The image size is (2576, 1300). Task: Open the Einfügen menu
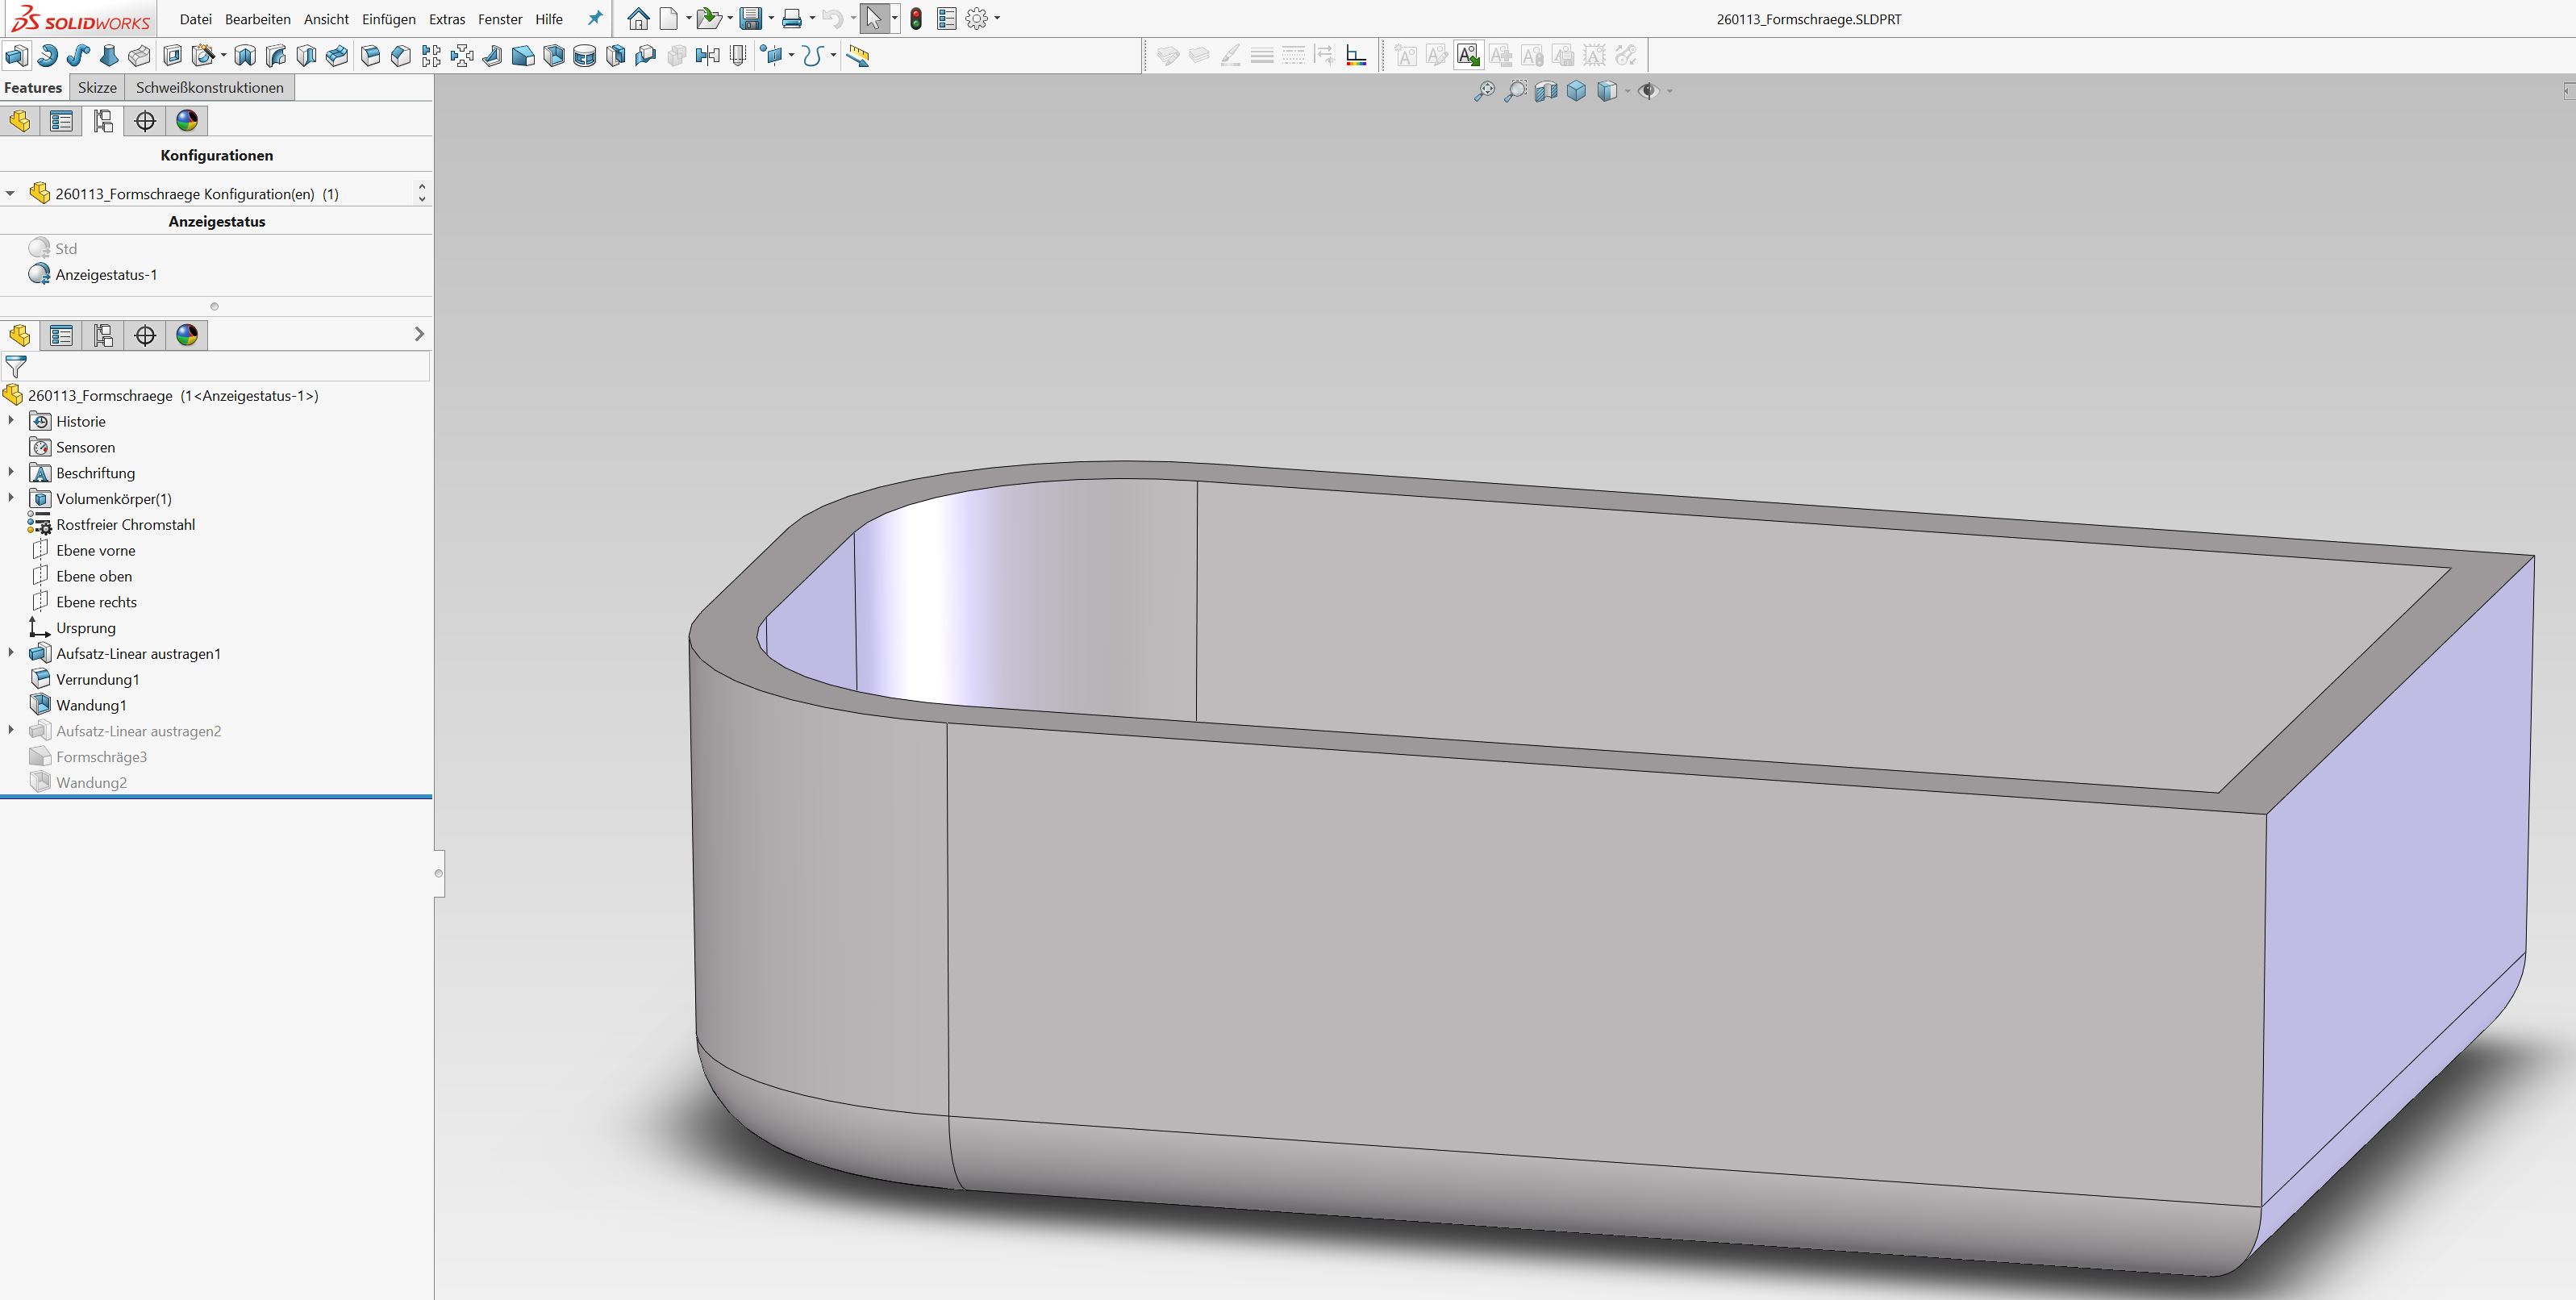pos(388,19)
